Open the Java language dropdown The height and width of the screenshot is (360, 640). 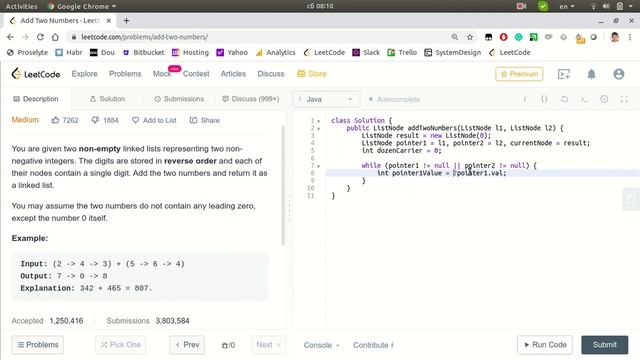click(x=326, y=99)
